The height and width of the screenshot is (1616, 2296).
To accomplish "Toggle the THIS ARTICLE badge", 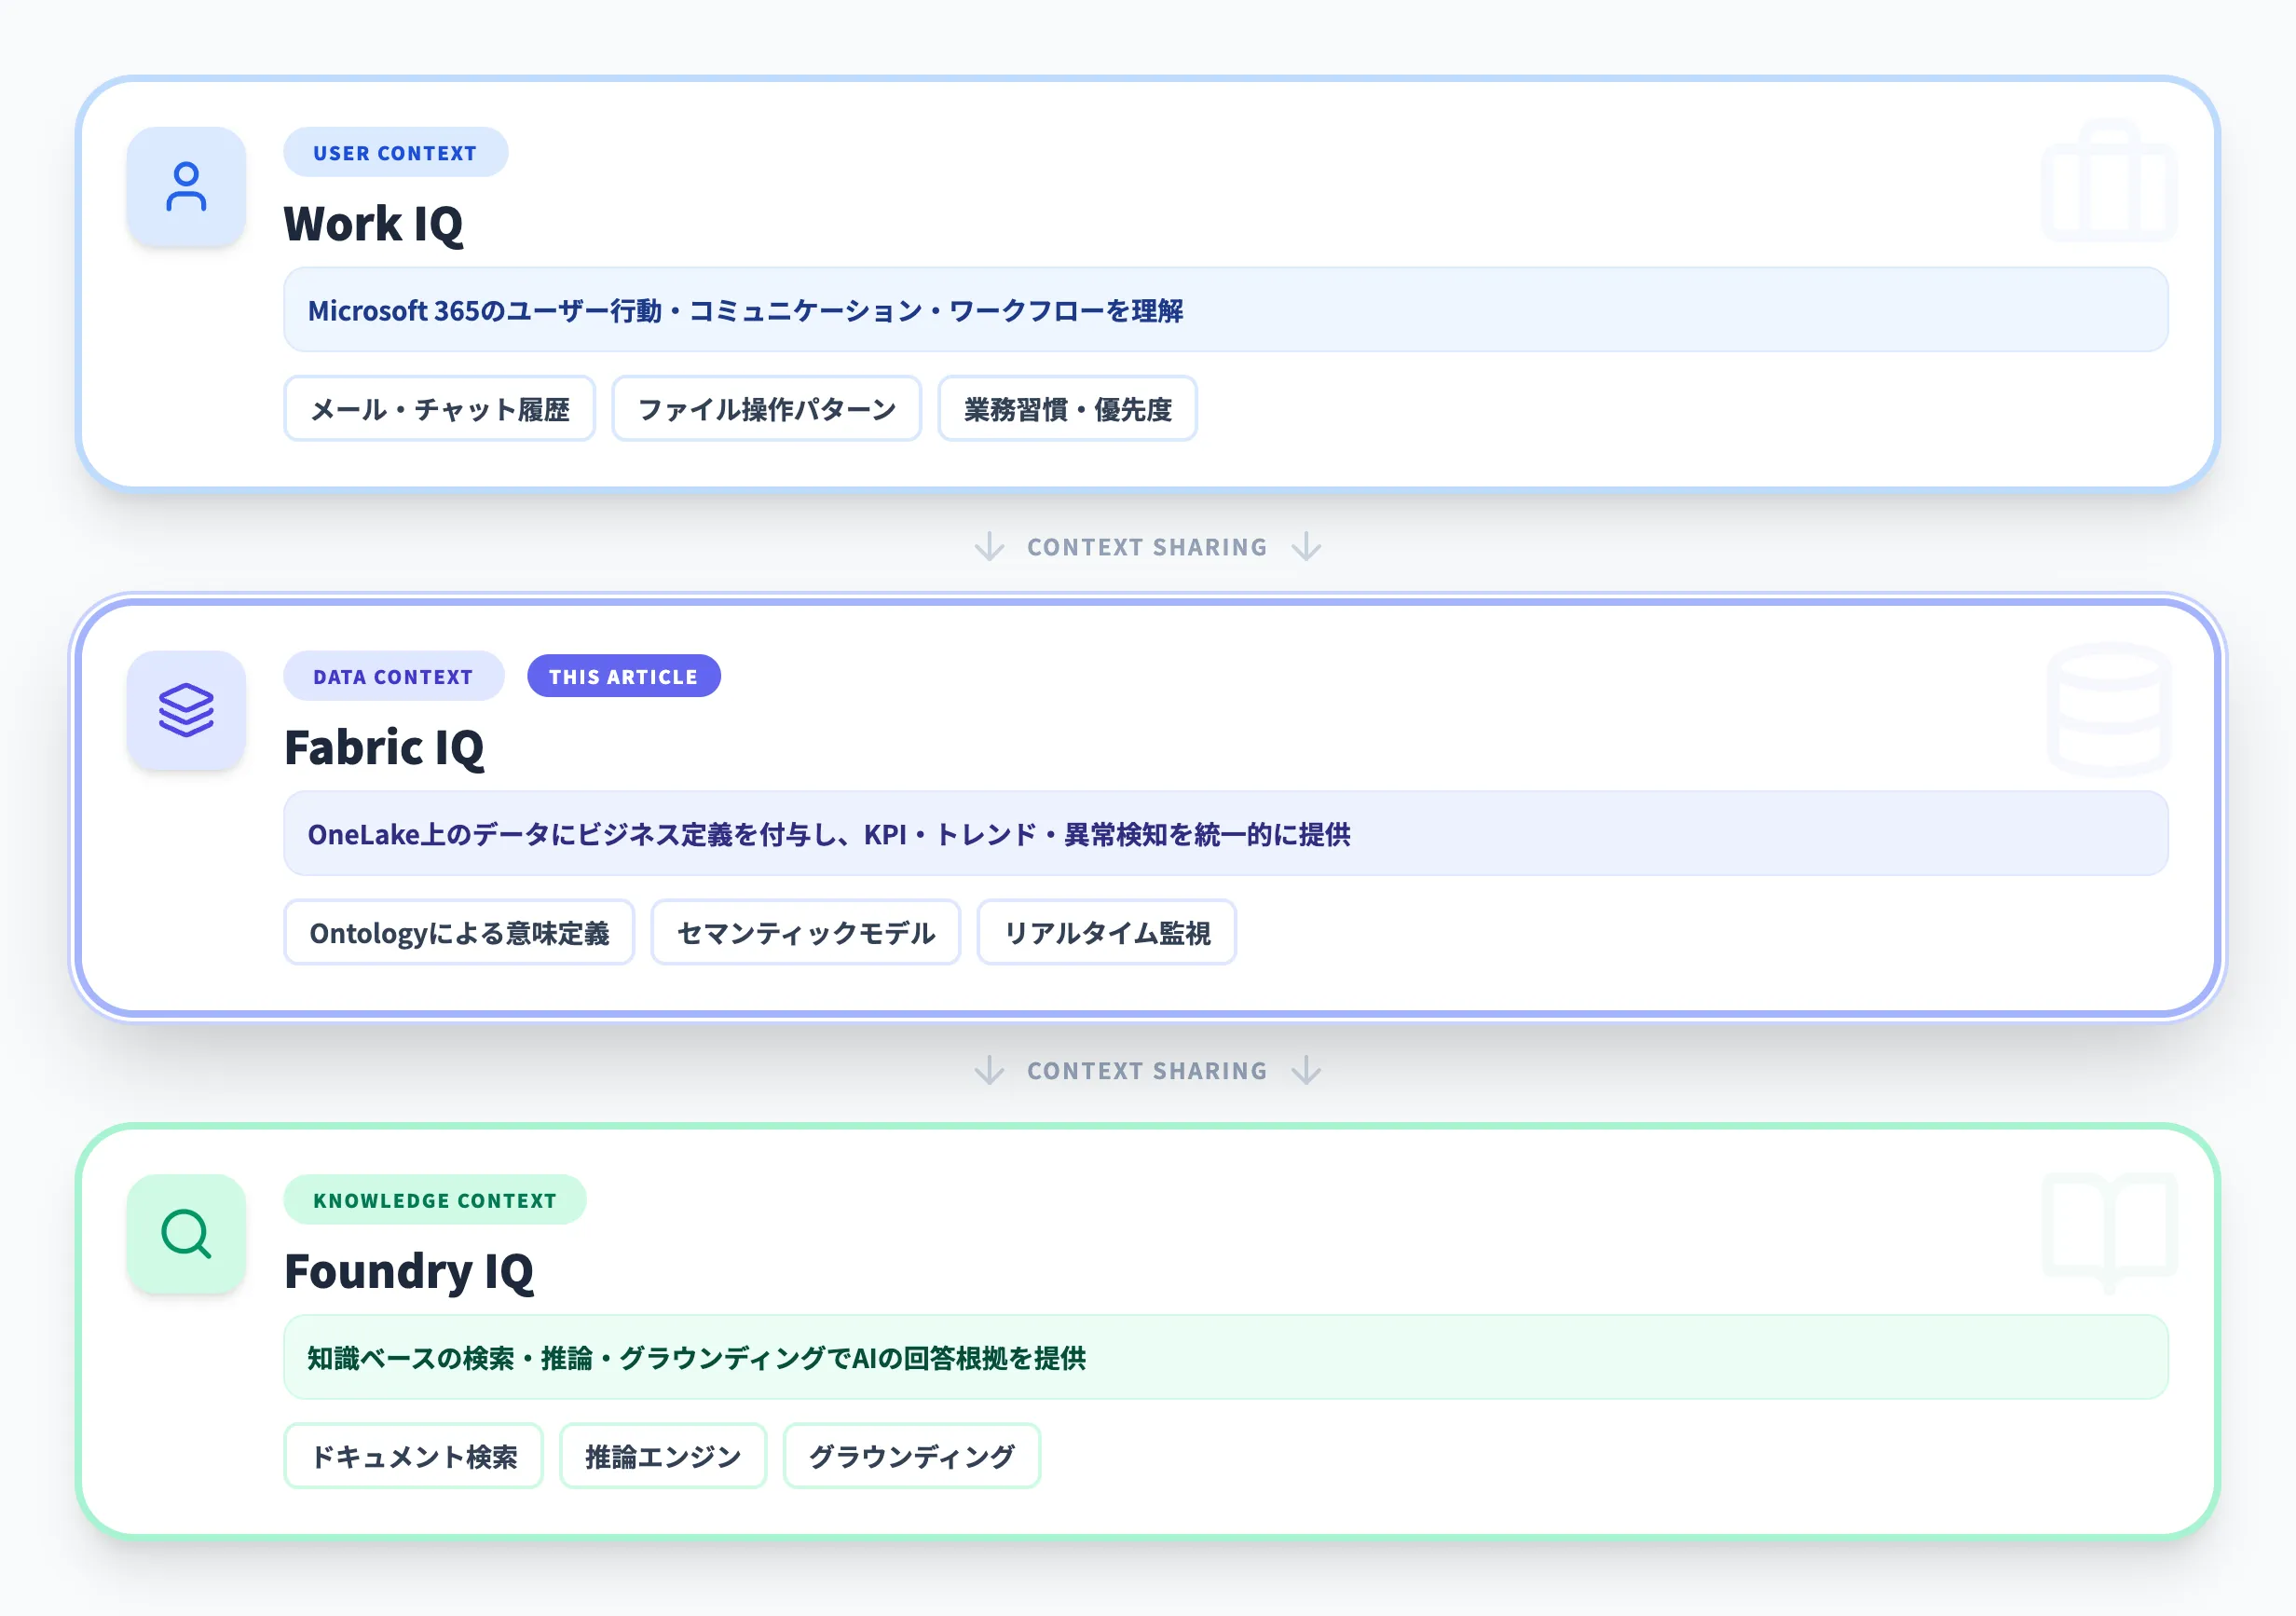I will [623, 676].
